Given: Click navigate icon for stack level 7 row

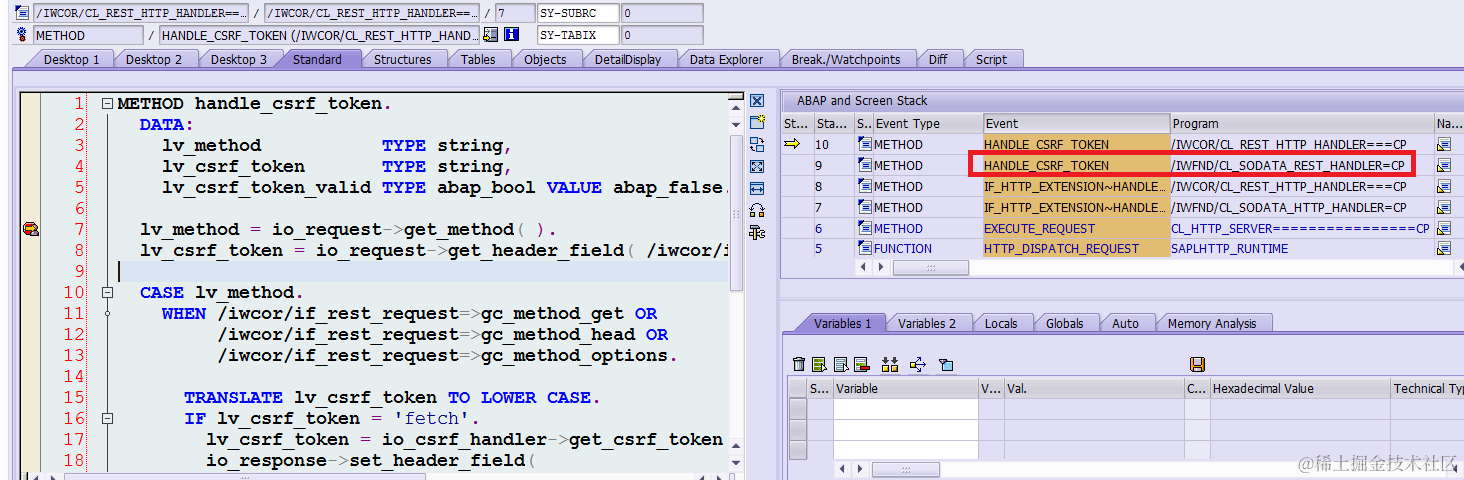Looking at the screenshot, I should 1443,208.
